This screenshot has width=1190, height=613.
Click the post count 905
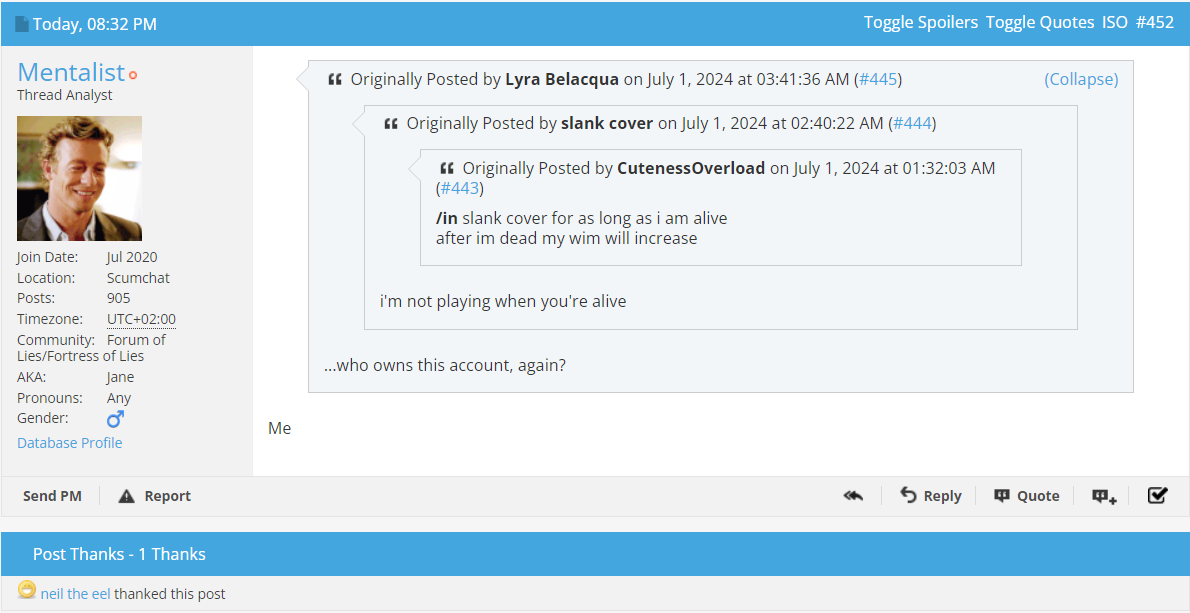118,299
